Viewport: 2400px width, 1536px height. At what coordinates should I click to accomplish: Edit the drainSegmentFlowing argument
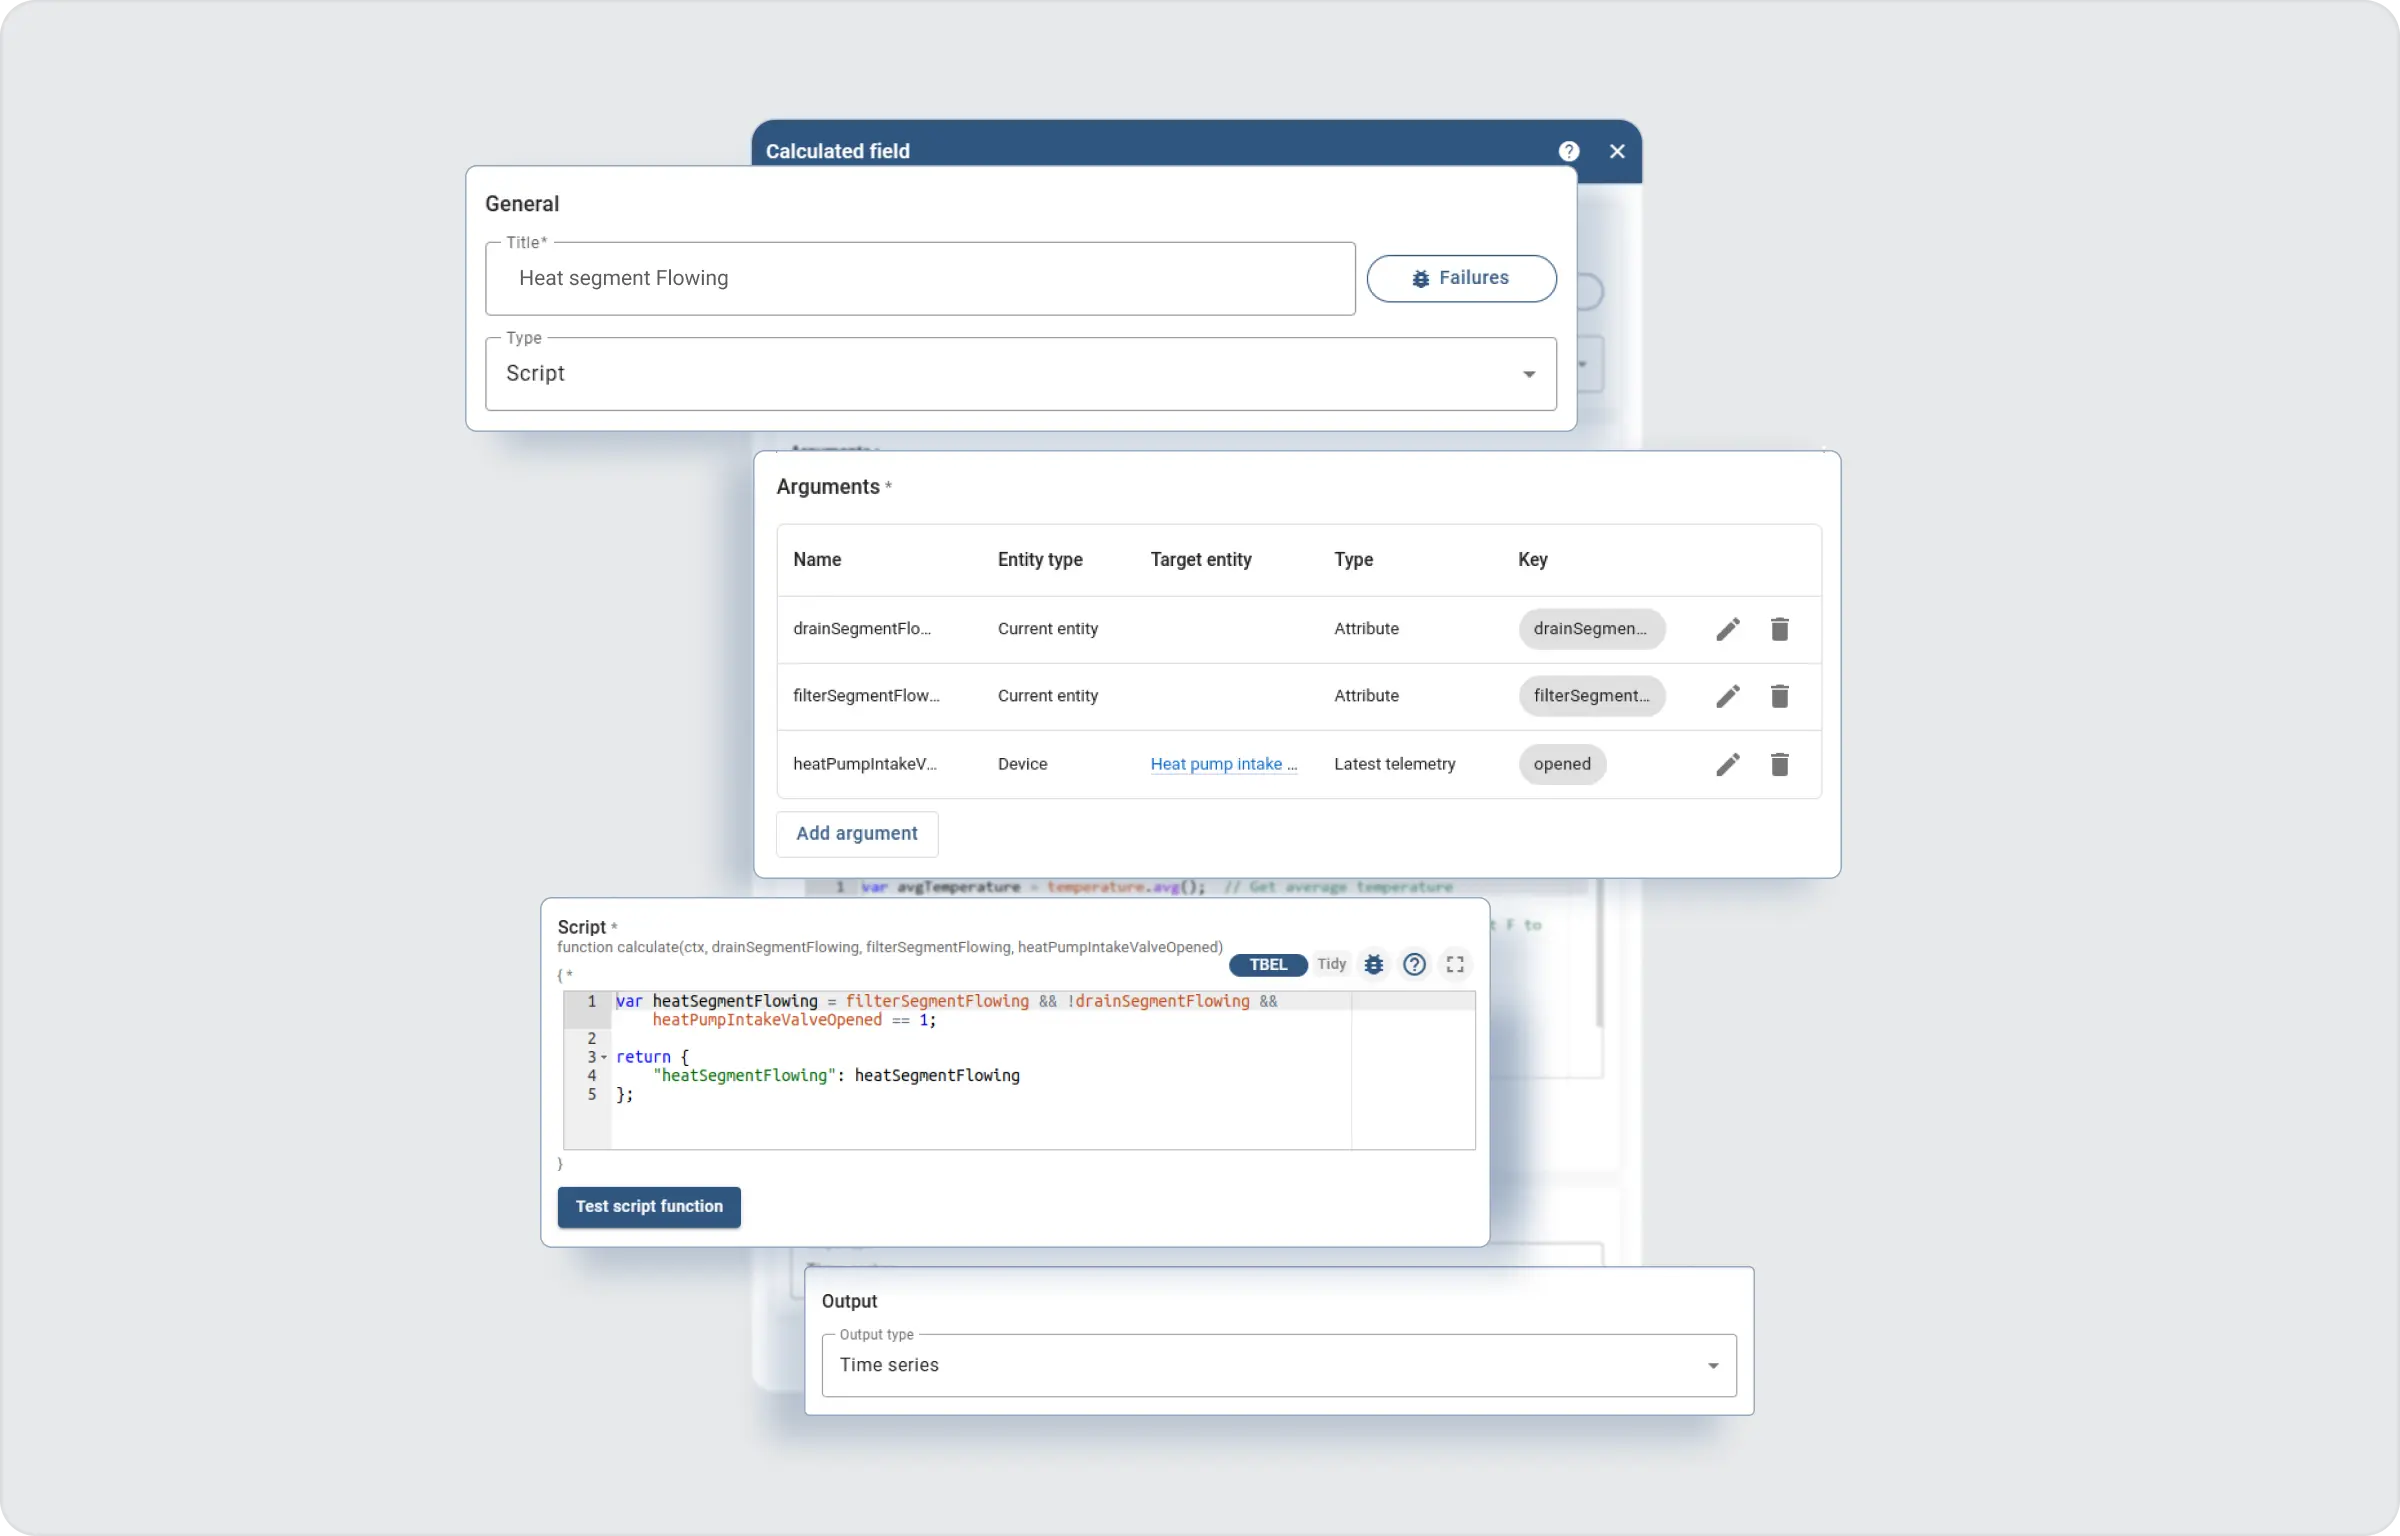[1727, 629]
